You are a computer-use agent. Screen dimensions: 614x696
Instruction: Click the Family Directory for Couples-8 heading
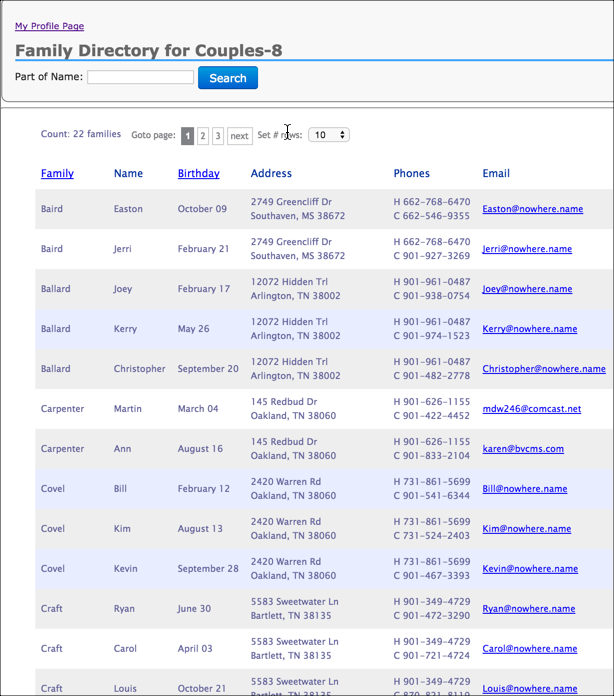point(149,51)
